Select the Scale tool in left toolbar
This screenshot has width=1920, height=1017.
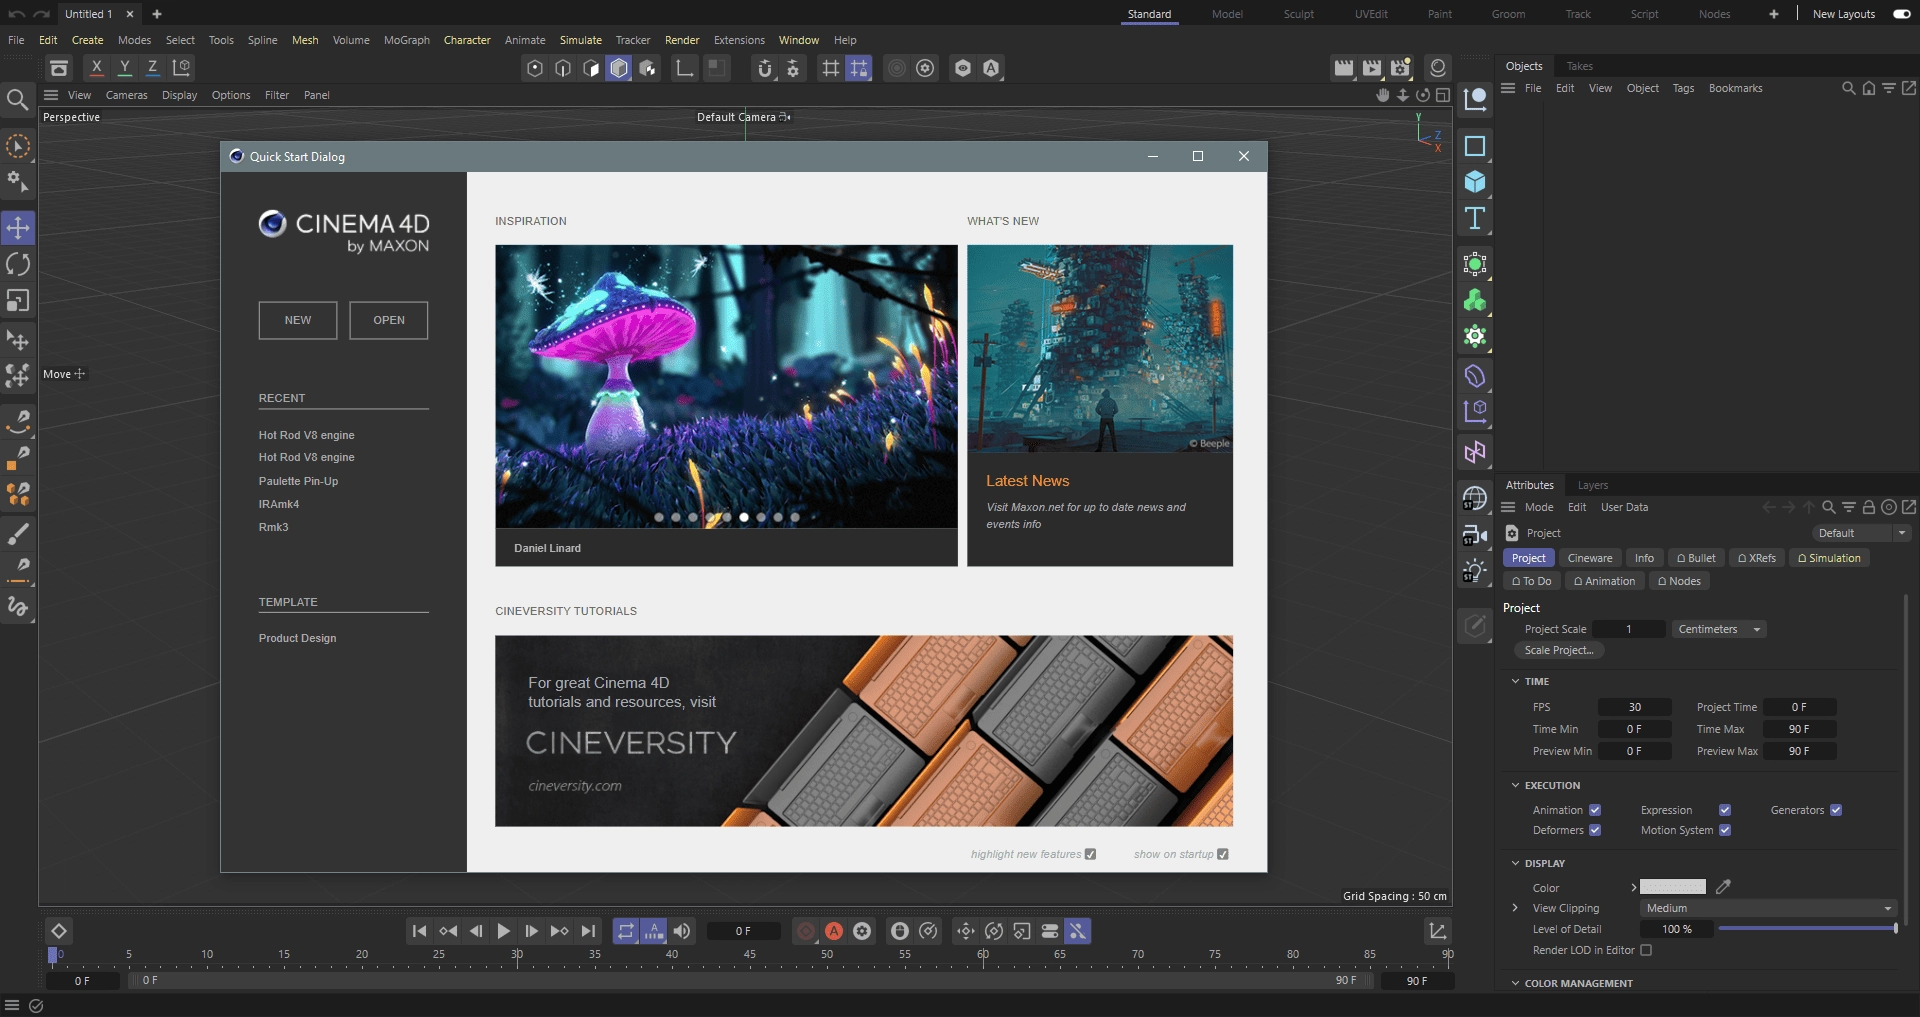(18, 300)
